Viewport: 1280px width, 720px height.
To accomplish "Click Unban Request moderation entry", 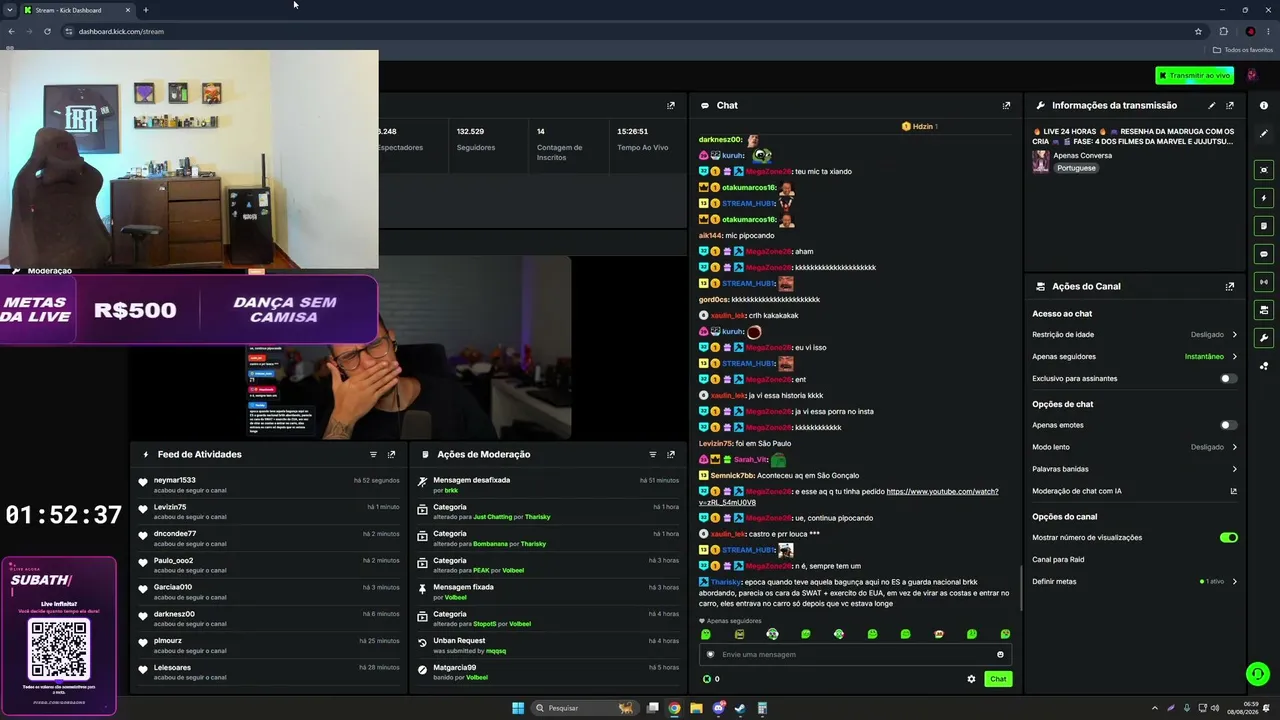I will [548, 645].
